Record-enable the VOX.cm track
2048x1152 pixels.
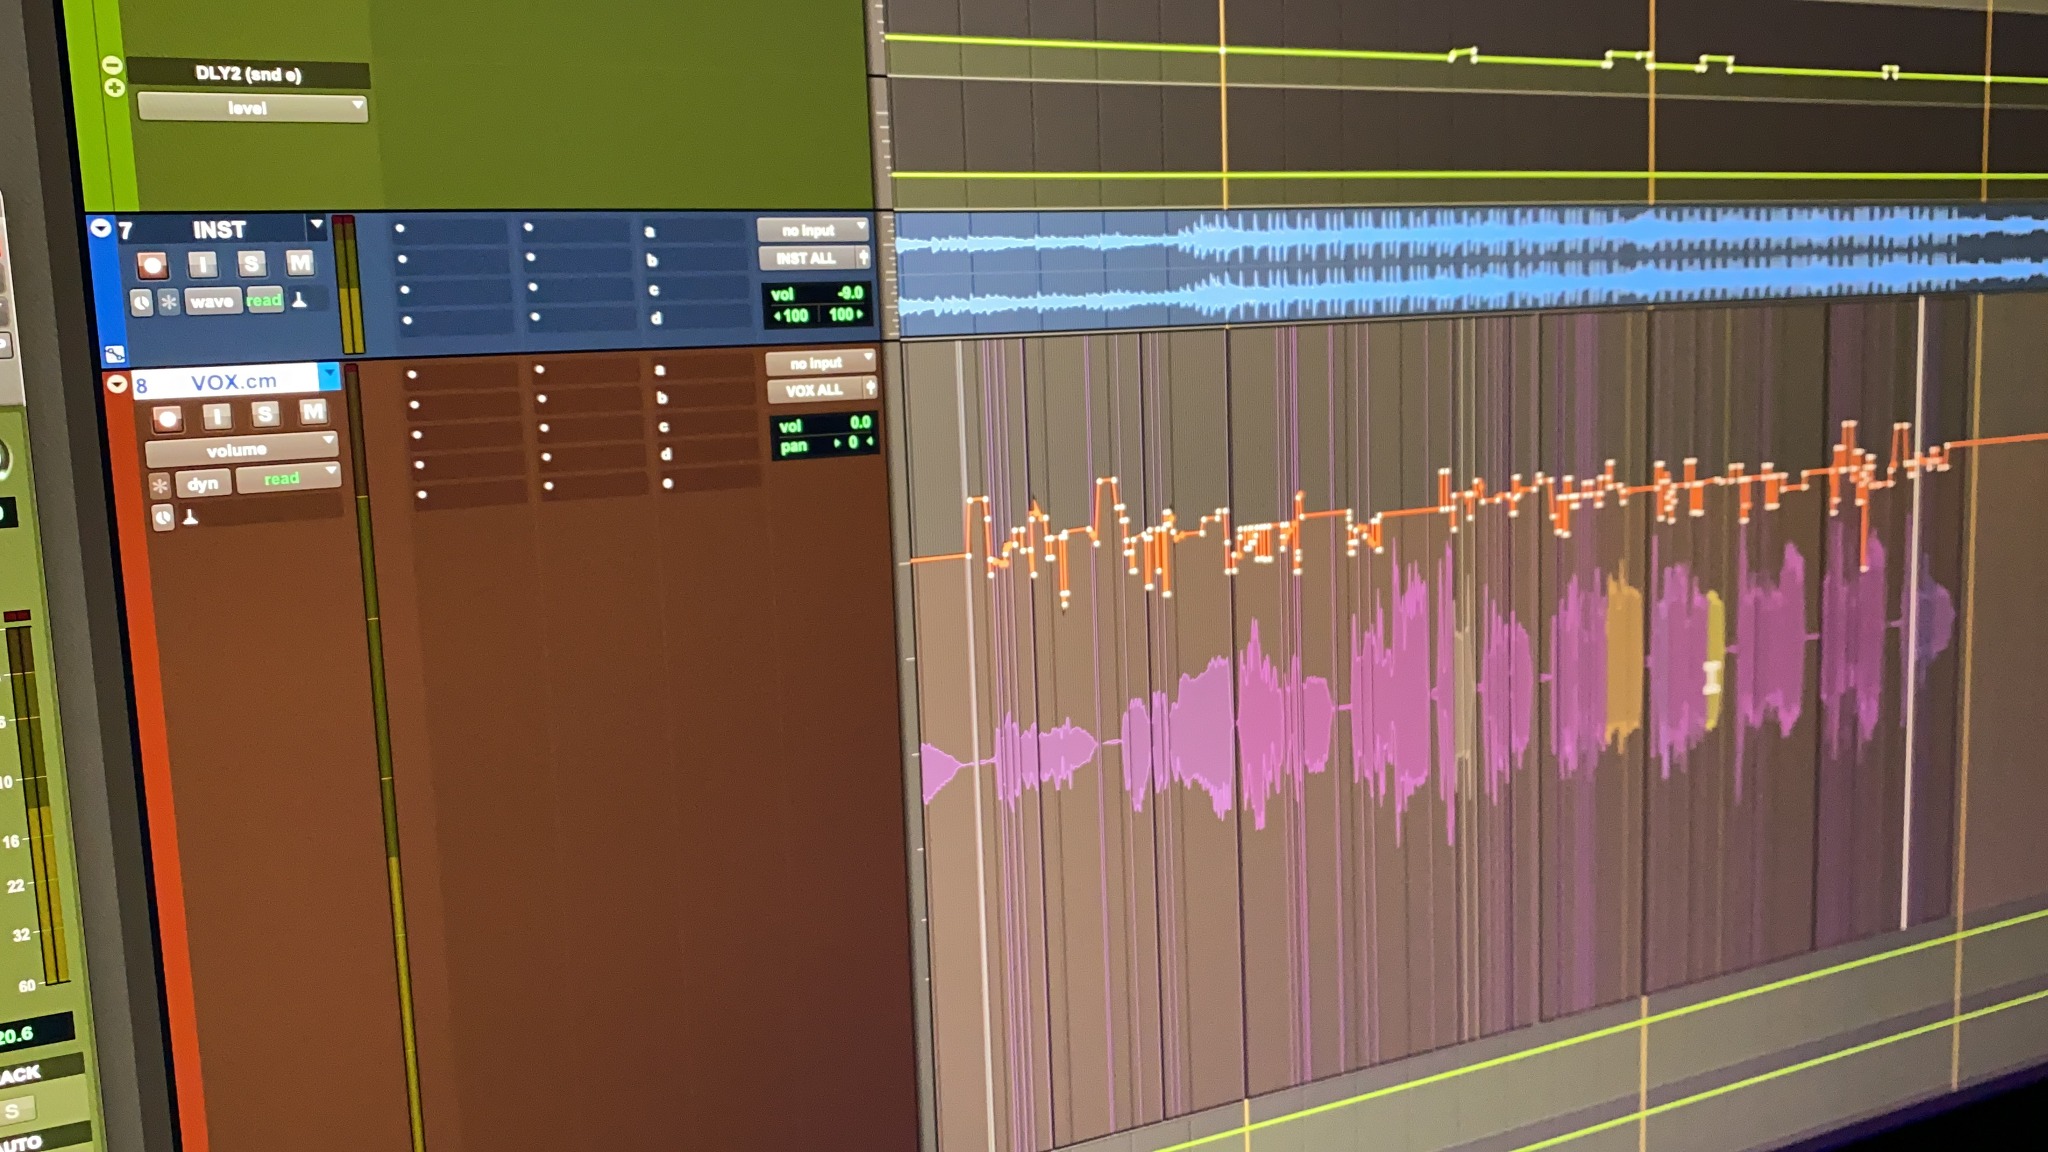(168, 418)
